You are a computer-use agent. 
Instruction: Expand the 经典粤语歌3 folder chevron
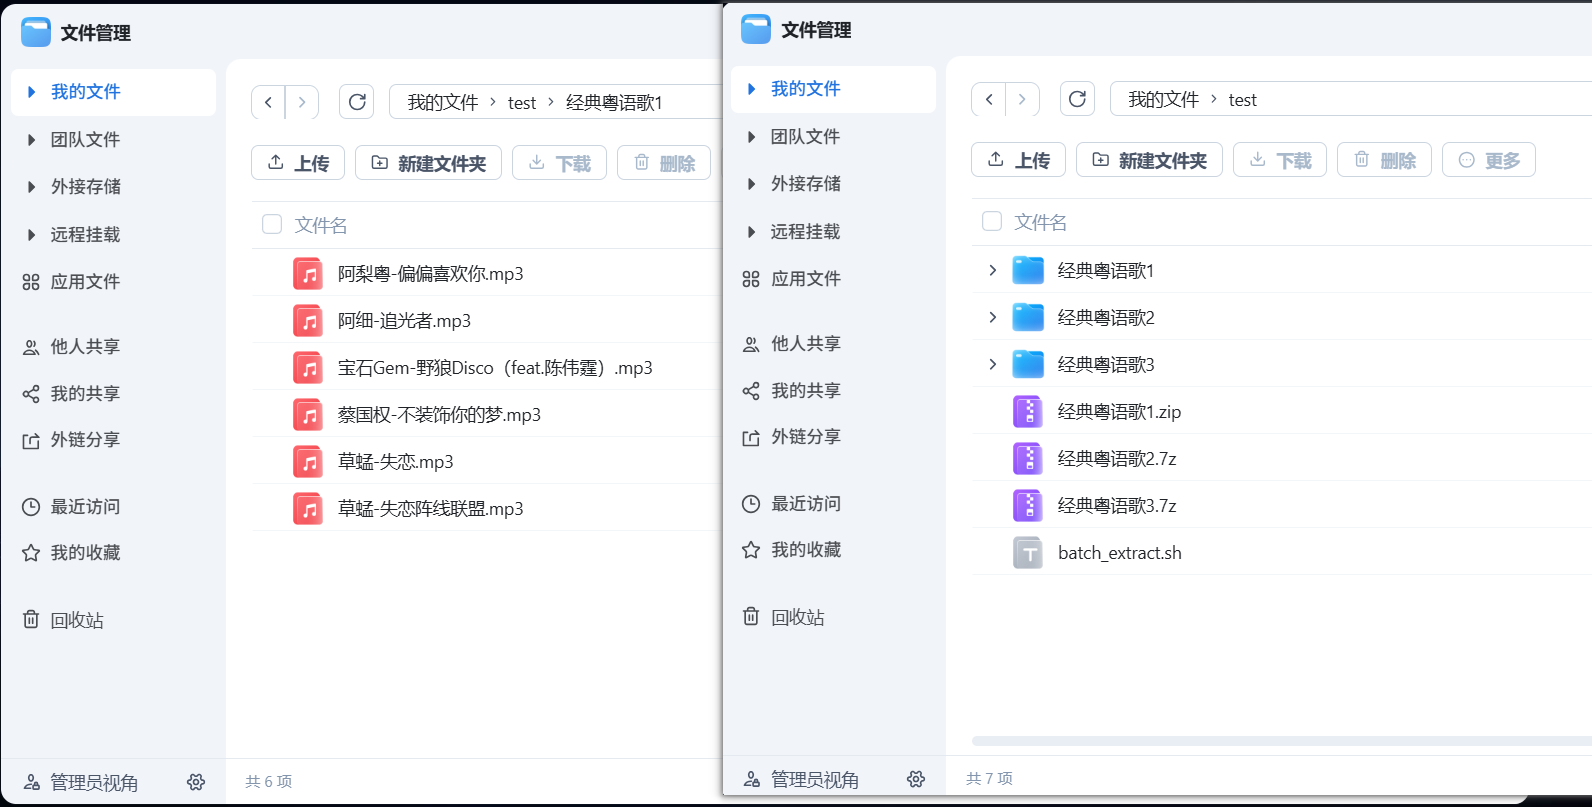point(992,364)
